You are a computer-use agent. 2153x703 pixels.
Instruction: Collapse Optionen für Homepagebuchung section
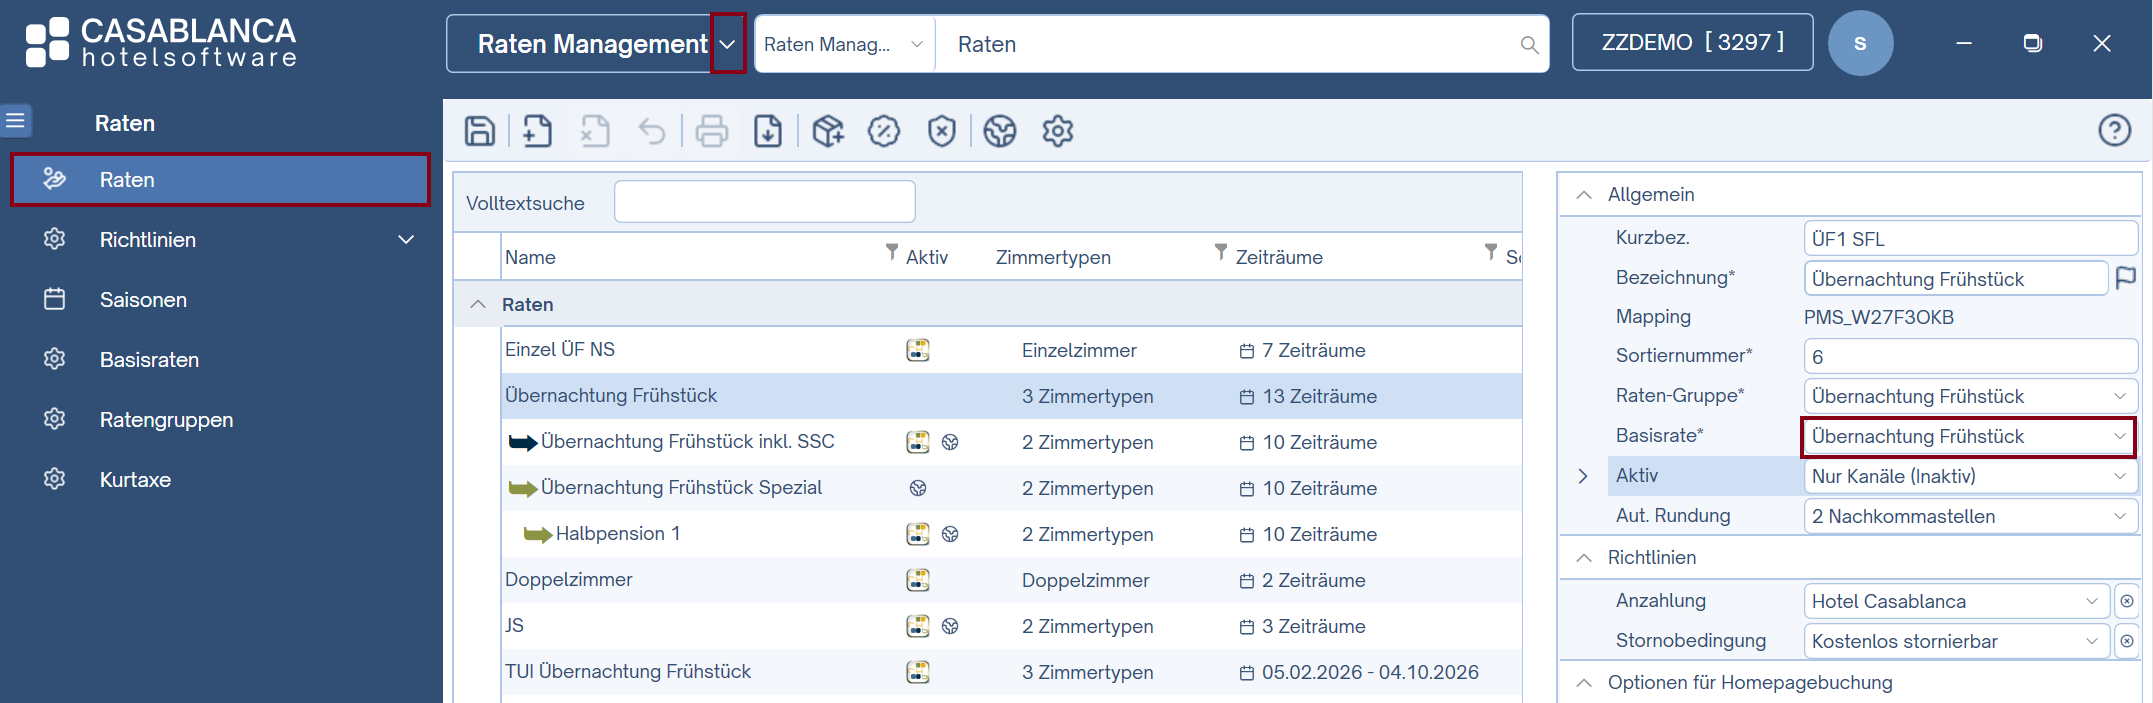point(1584,683)
